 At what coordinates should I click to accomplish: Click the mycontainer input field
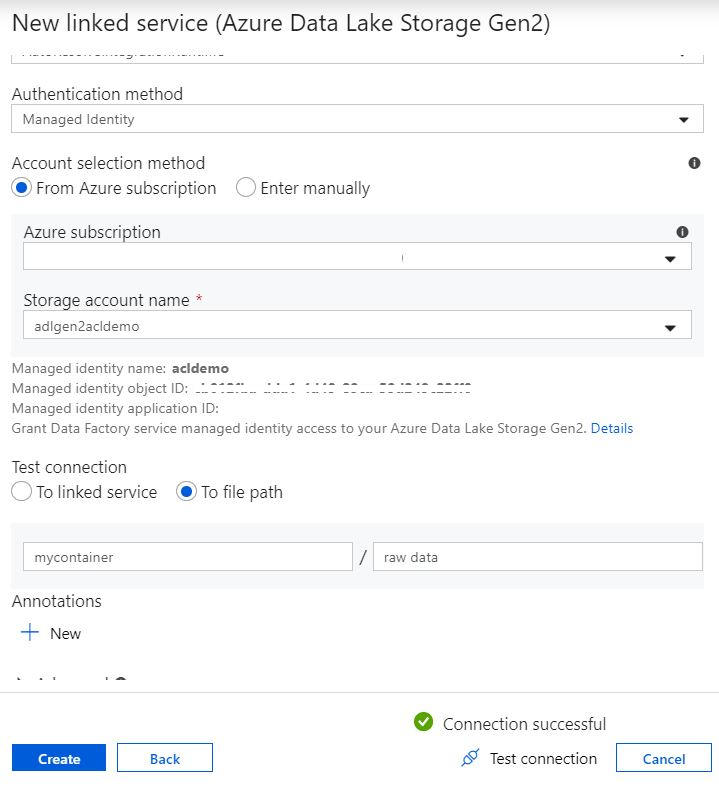click(188, 557)
